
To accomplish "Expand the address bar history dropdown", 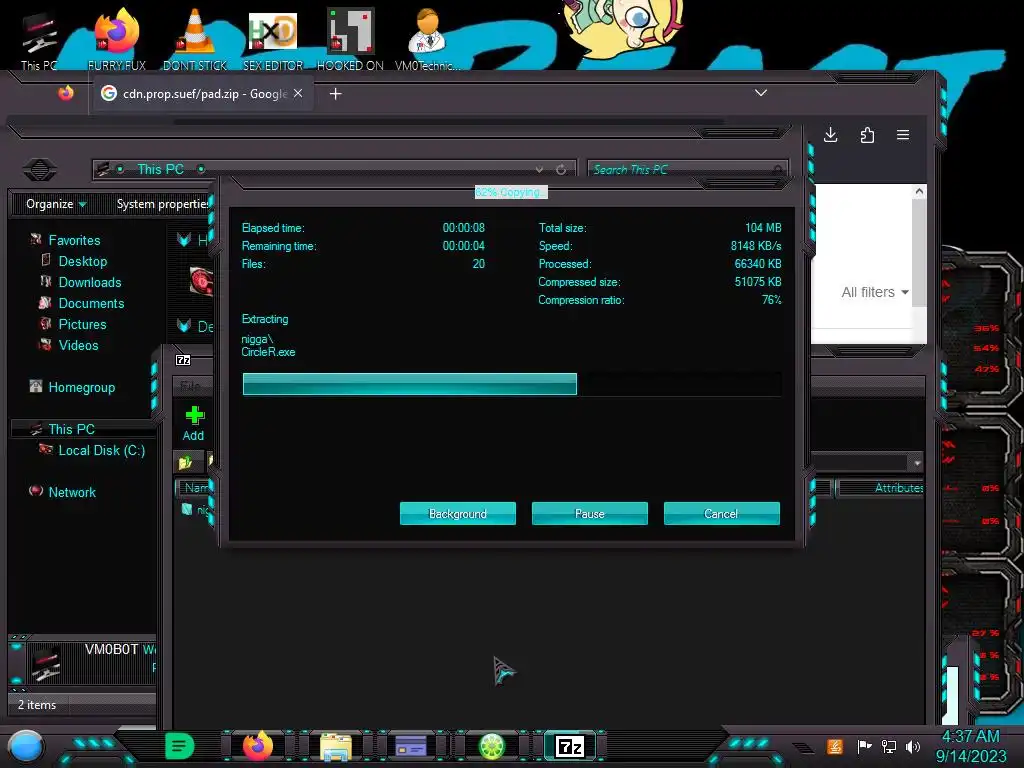I will click(x=539, y=170).
